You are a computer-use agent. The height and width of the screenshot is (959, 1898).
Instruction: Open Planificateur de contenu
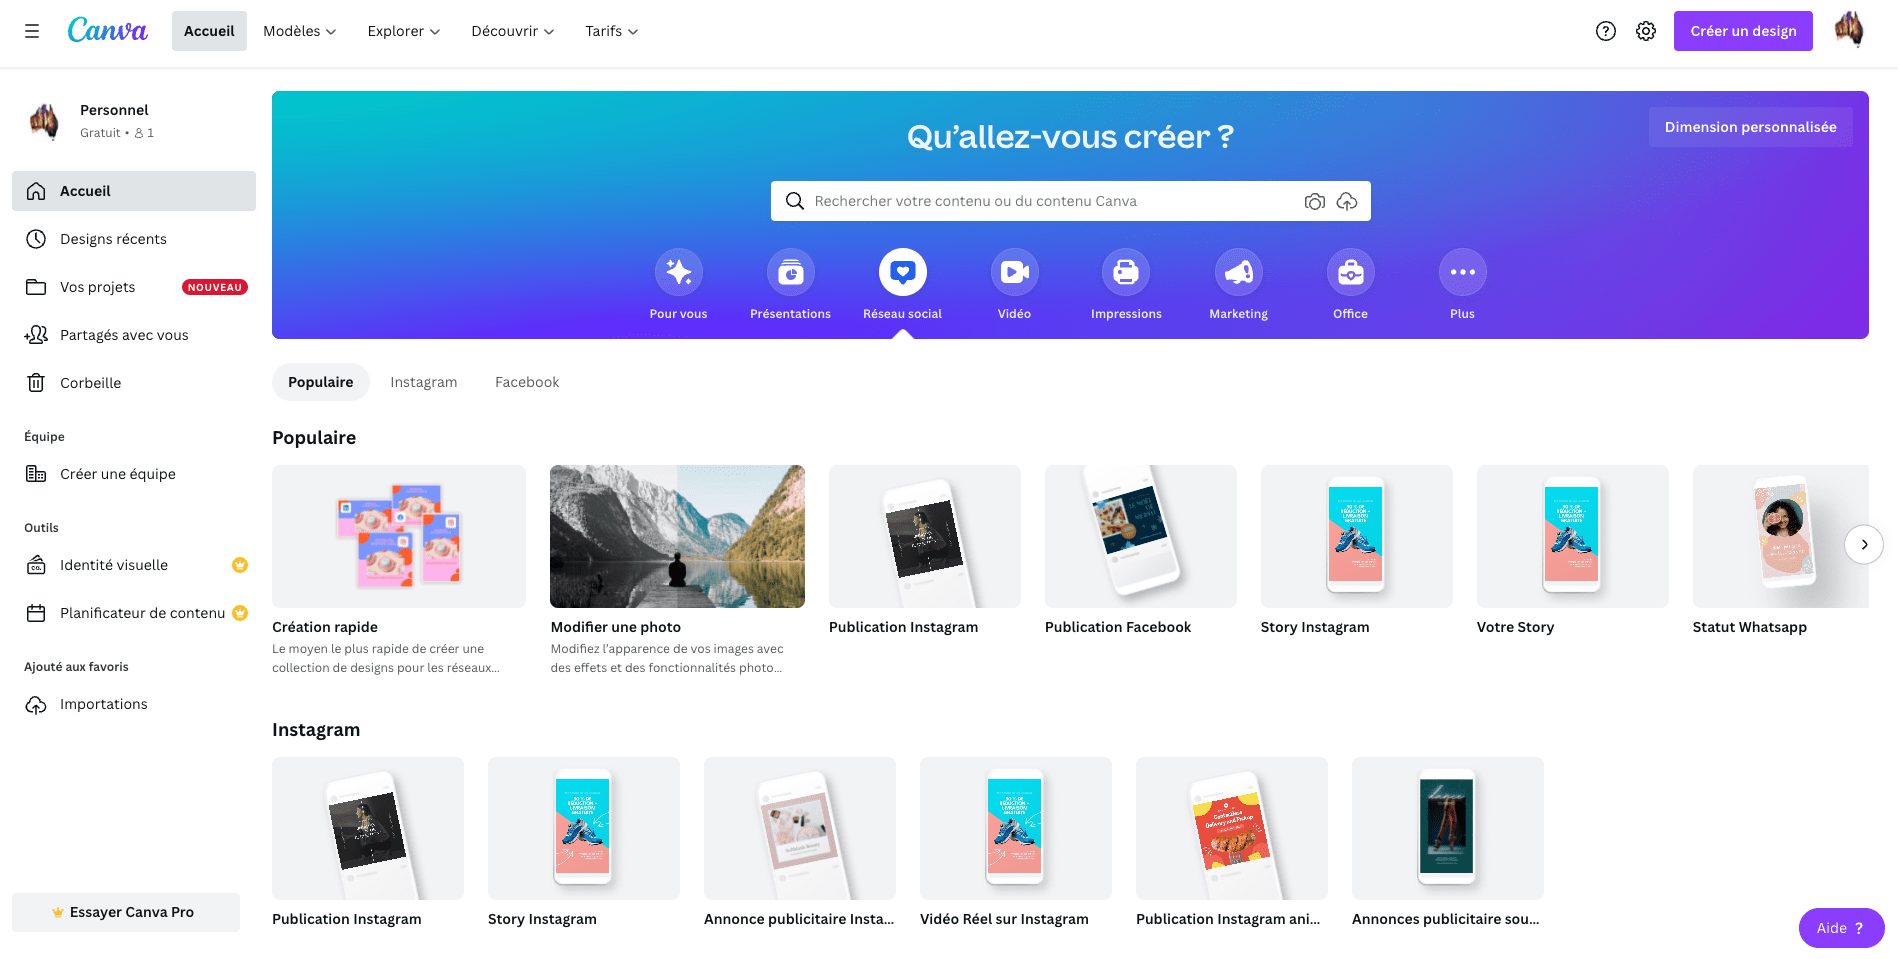(x=134, y=613)
